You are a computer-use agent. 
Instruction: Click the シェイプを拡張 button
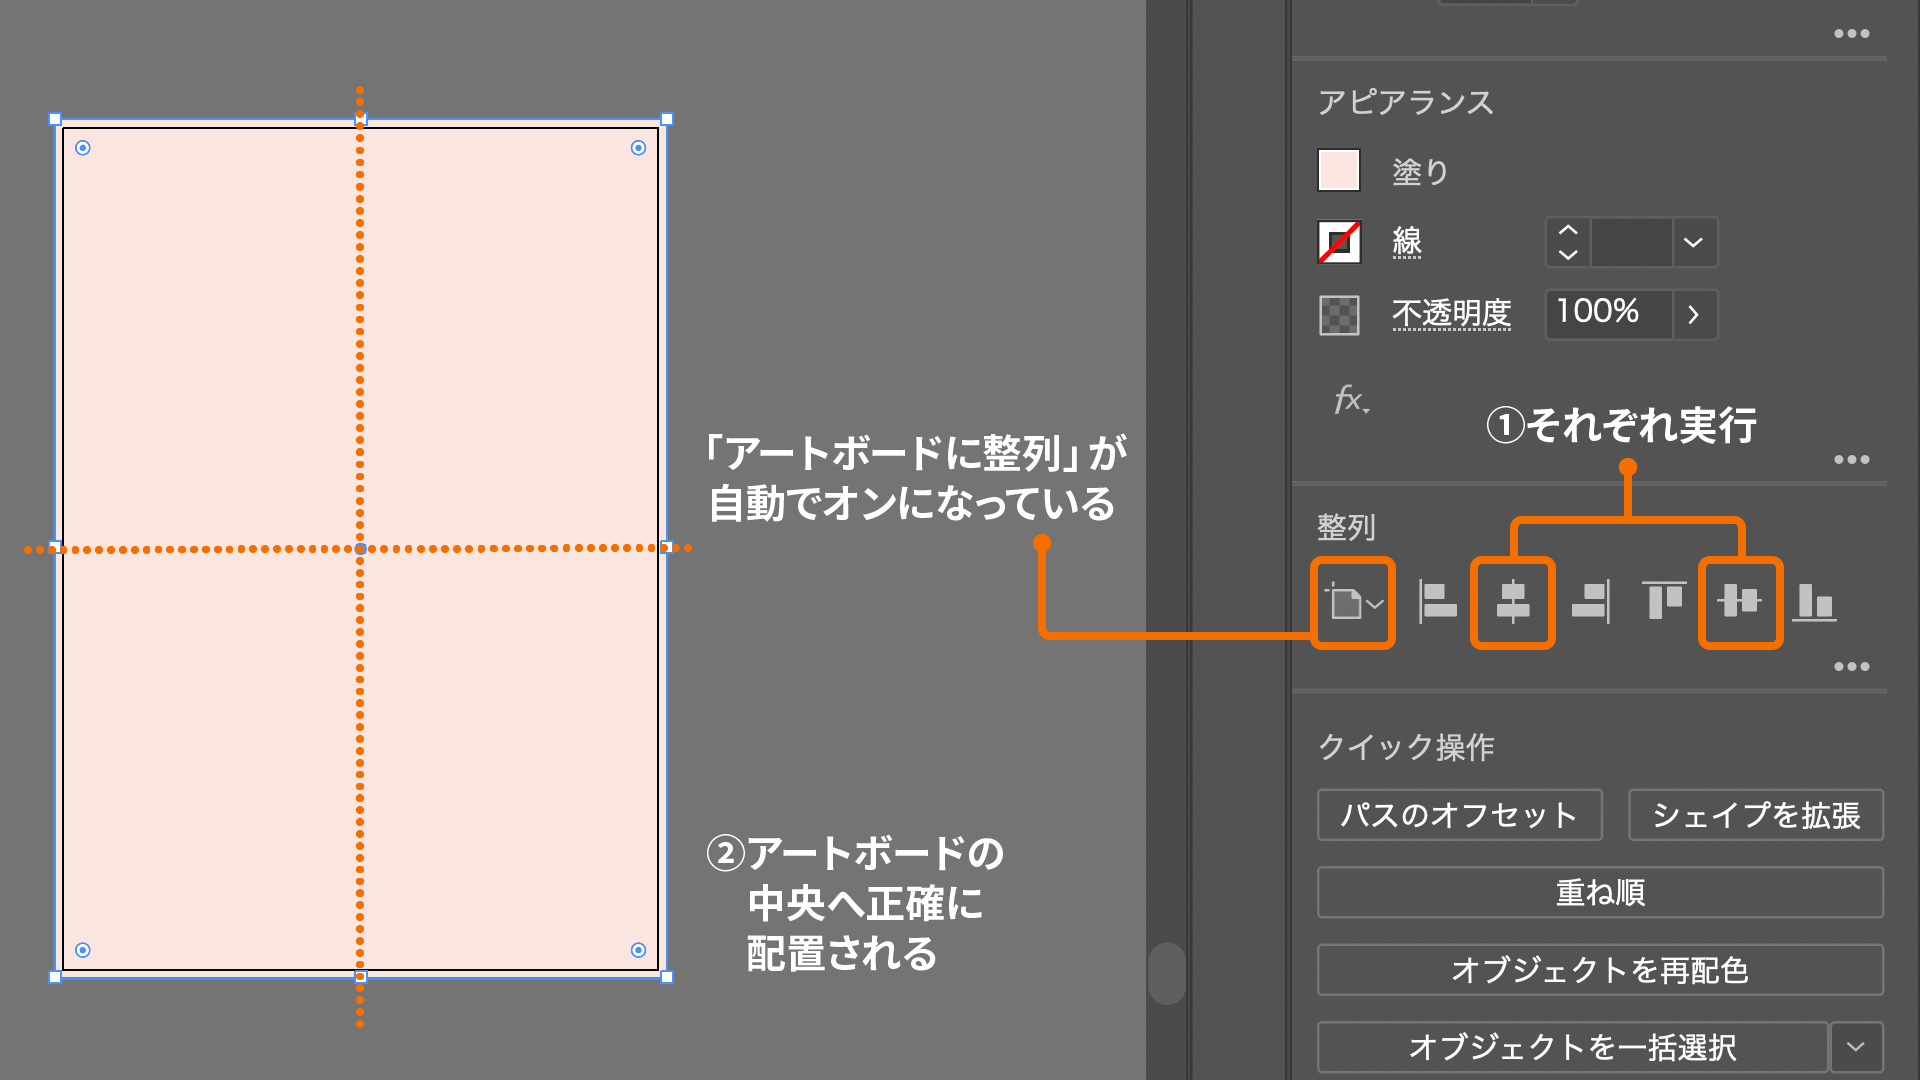pos(1755,815)
